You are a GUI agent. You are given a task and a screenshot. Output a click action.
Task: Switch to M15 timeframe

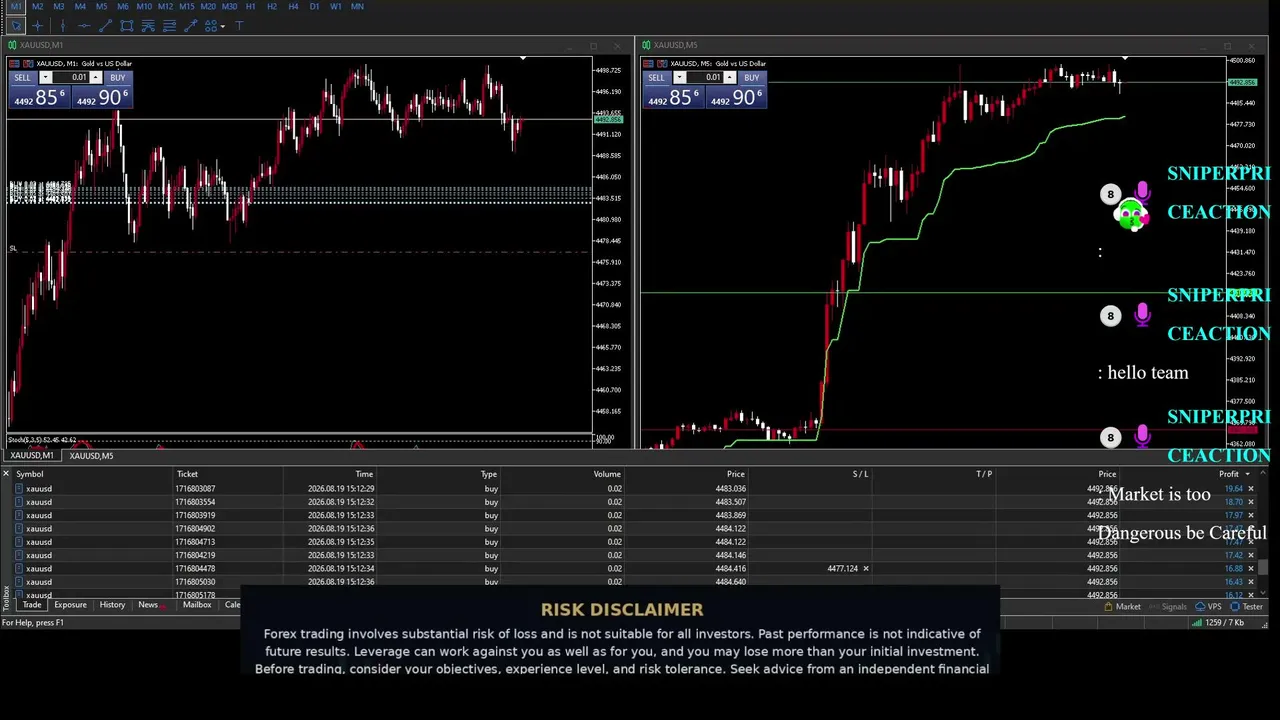(186, 6)
